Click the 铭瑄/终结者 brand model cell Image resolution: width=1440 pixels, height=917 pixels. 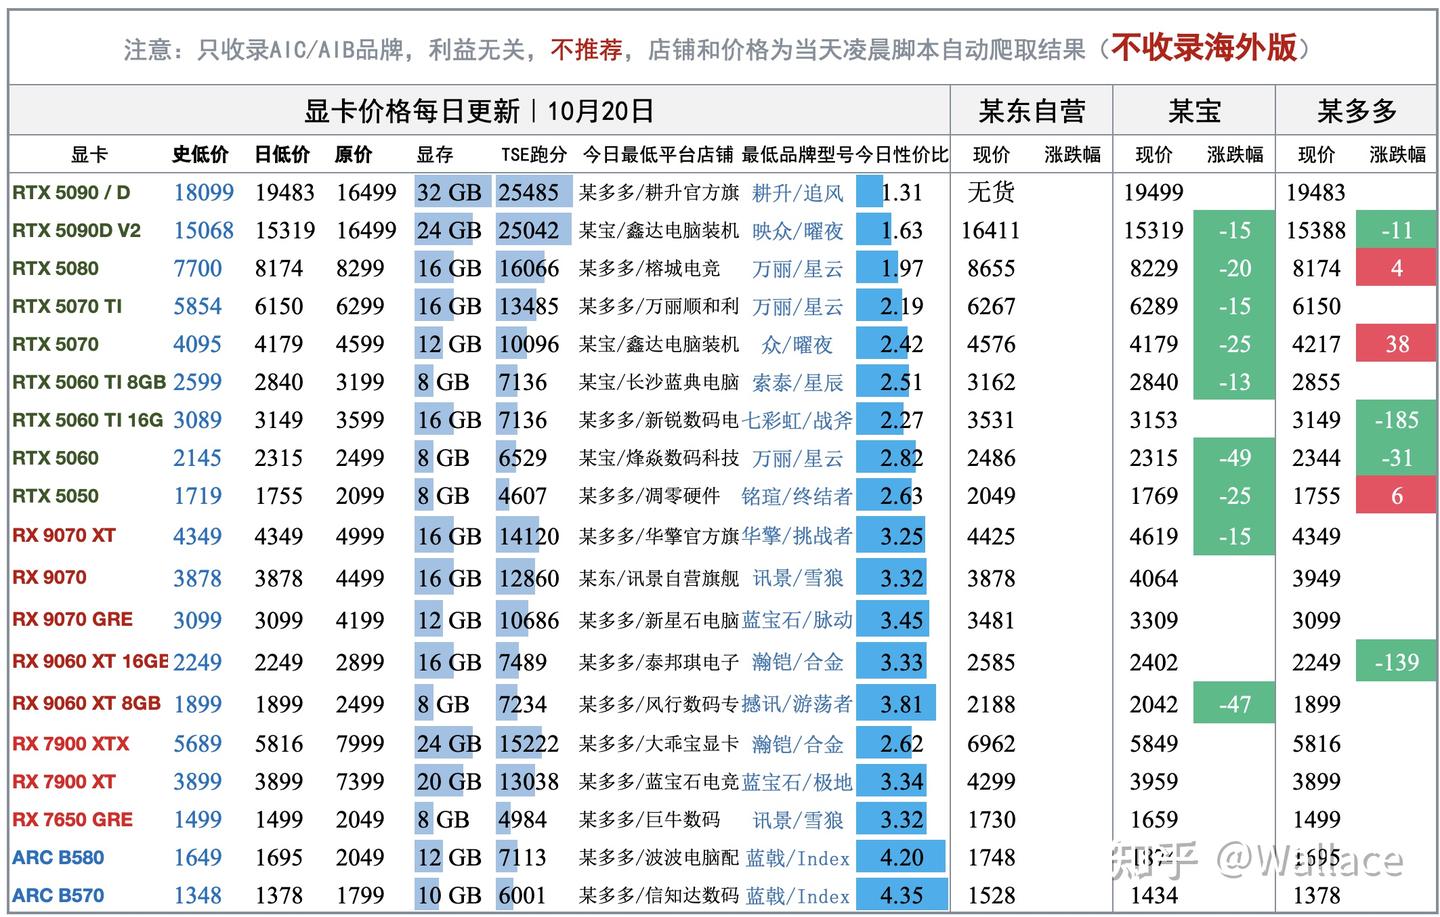coord(798,497)
